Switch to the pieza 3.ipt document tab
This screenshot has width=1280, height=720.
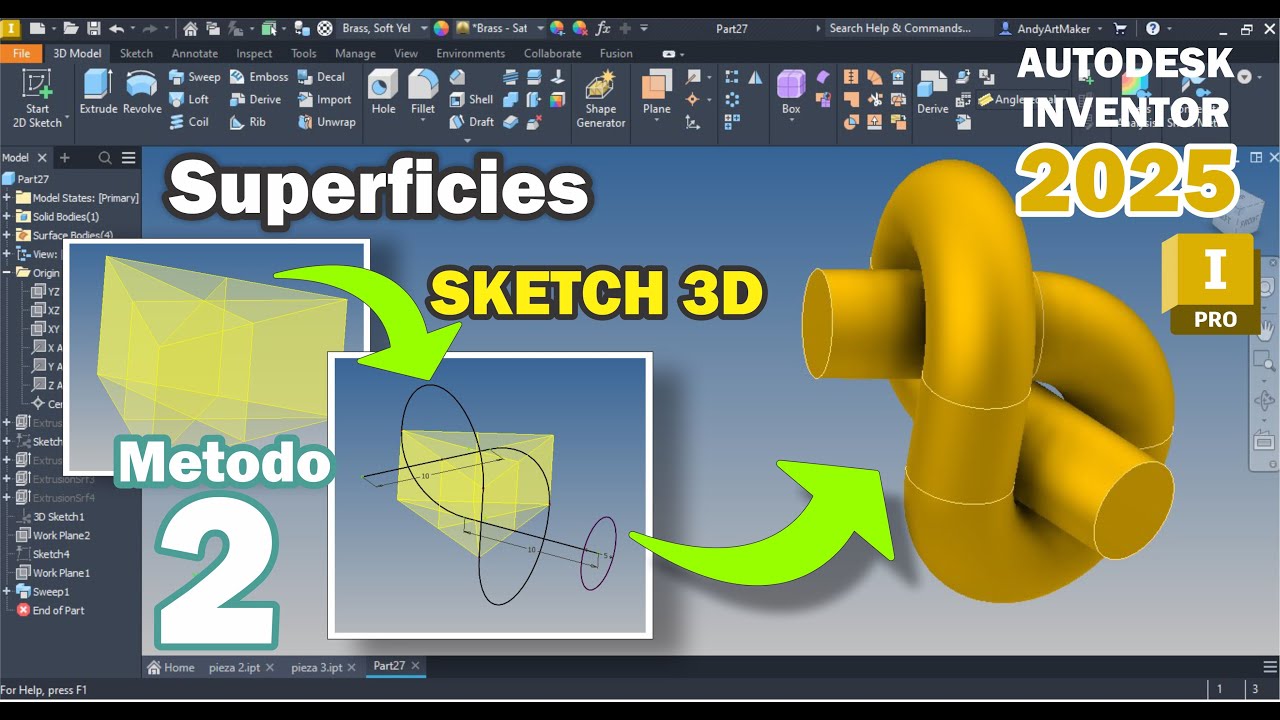tap(317, 667)
